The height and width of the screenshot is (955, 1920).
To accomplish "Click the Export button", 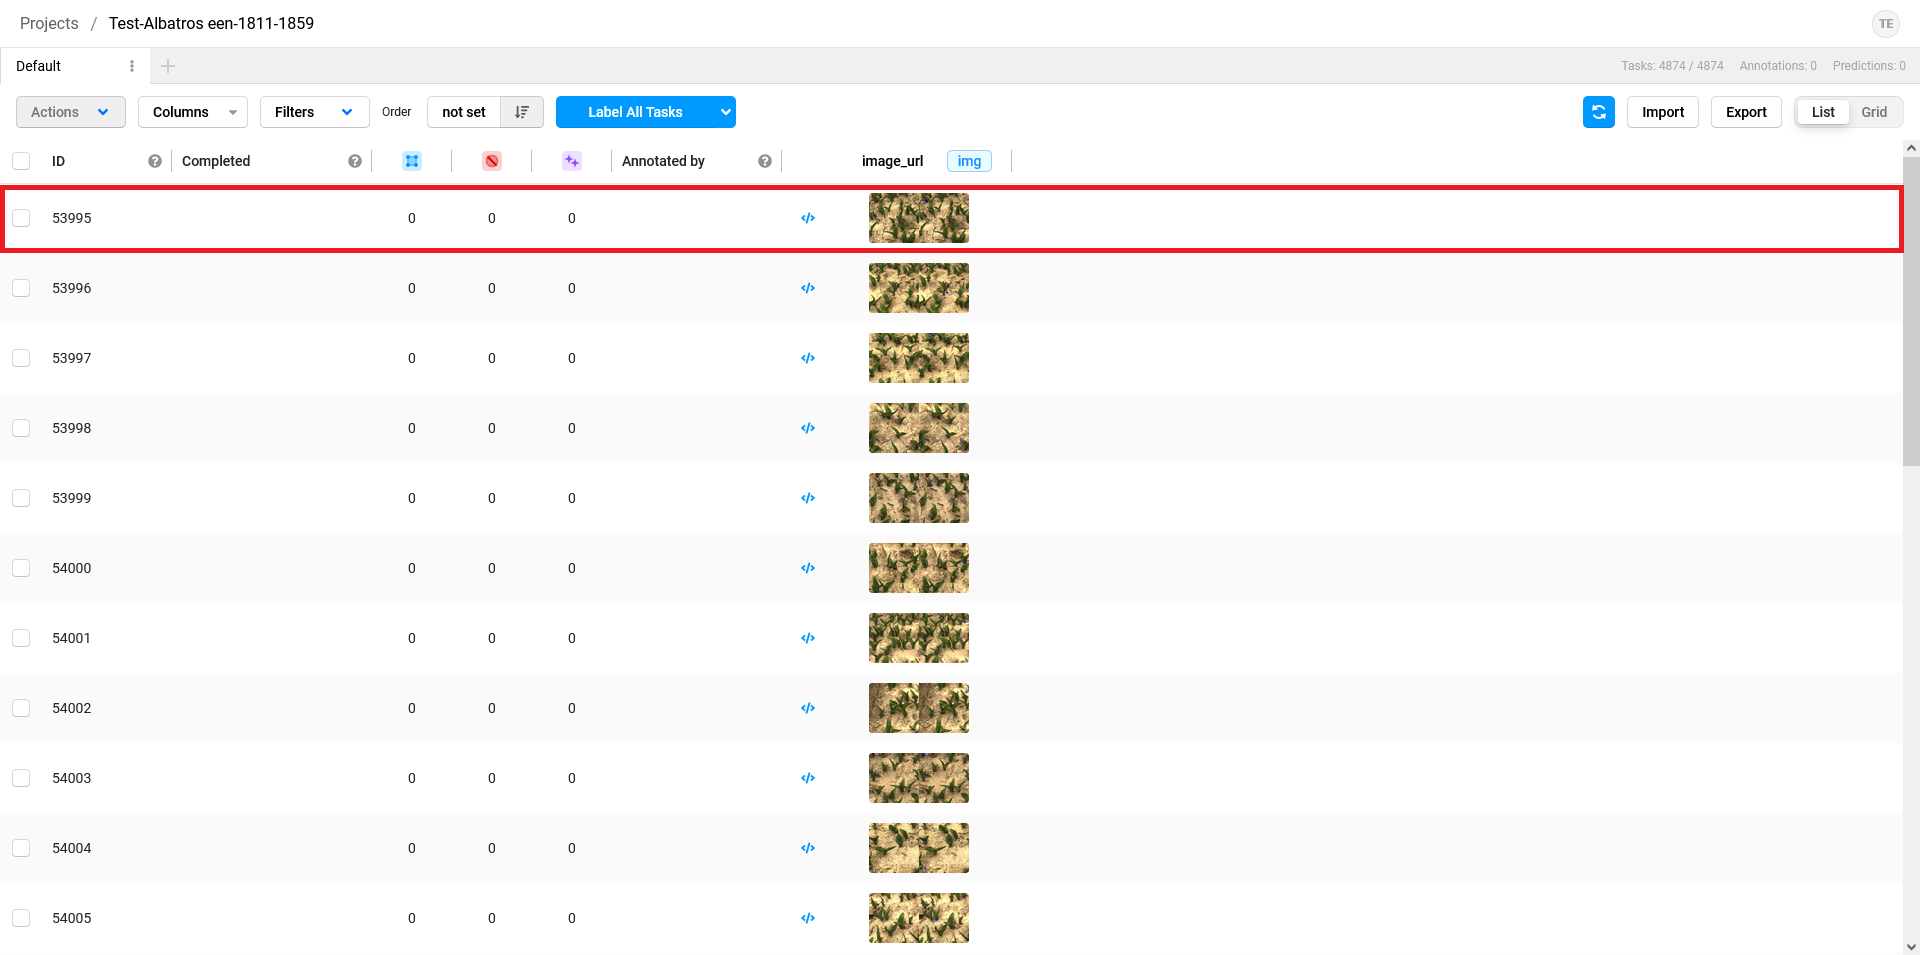I will point(1746,112).
